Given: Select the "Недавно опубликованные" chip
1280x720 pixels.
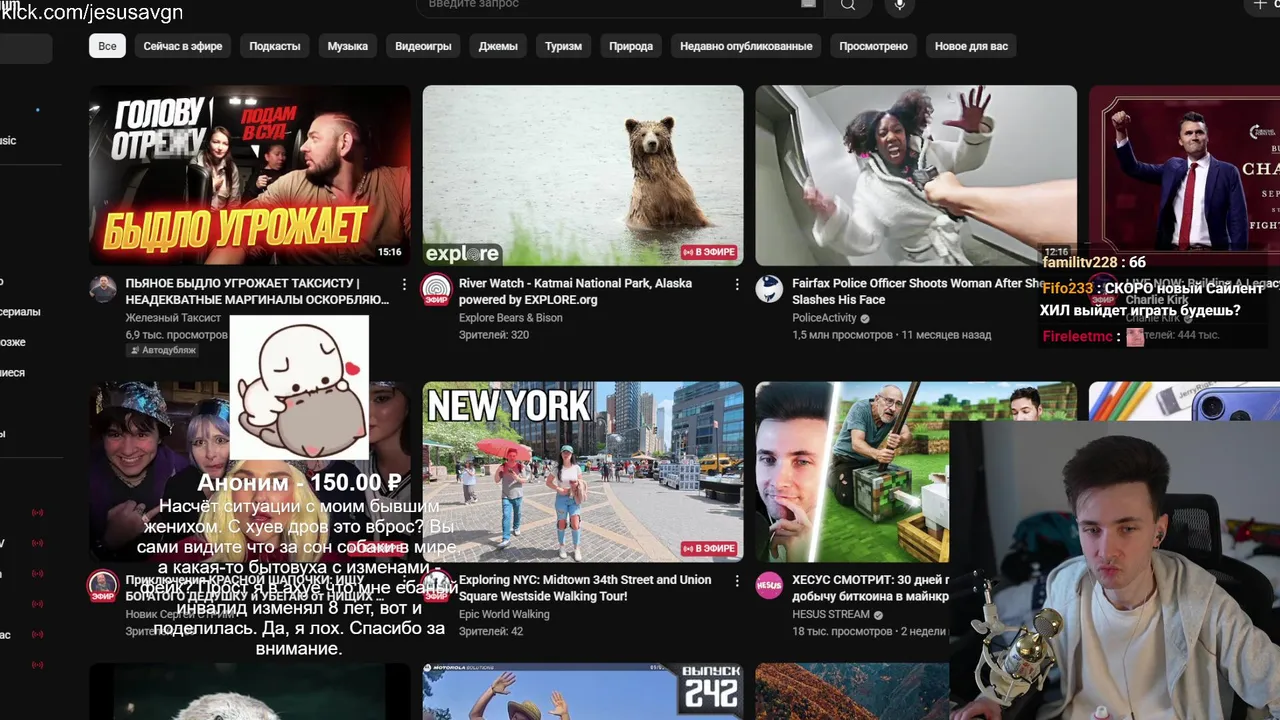Looking at the screenshot, I should click(x=746, y=46).
